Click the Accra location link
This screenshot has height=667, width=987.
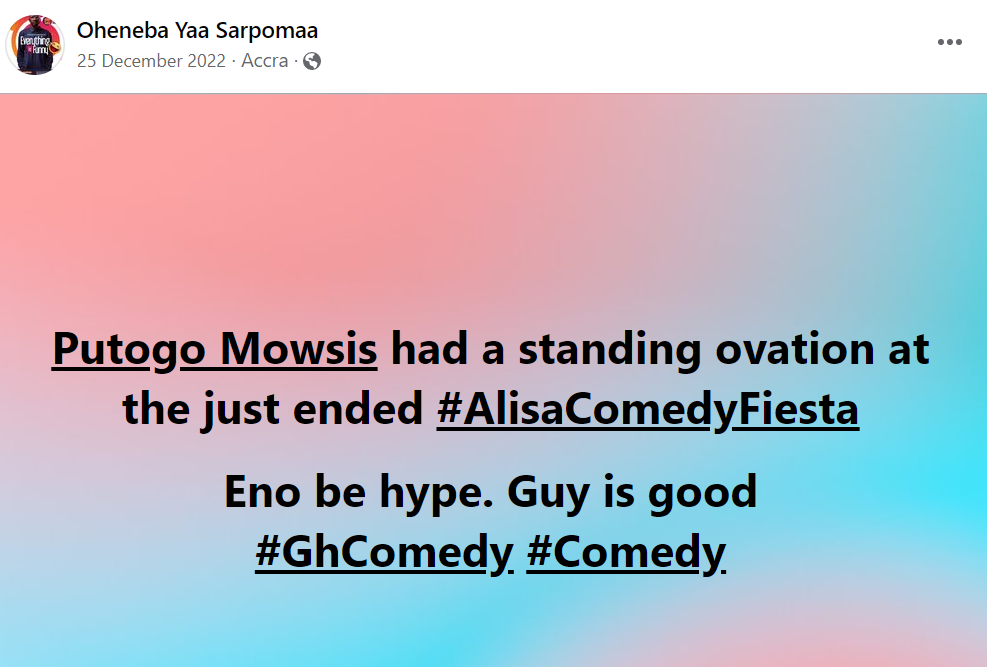[264, 61]
